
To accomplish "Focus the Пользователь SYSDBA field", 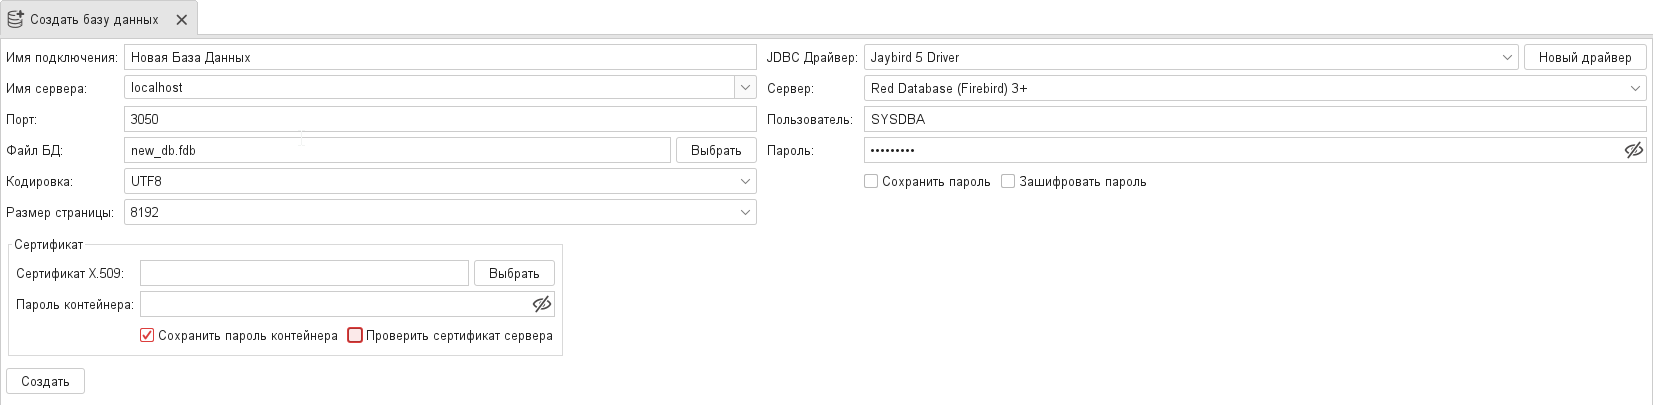I will [1254, 119].
